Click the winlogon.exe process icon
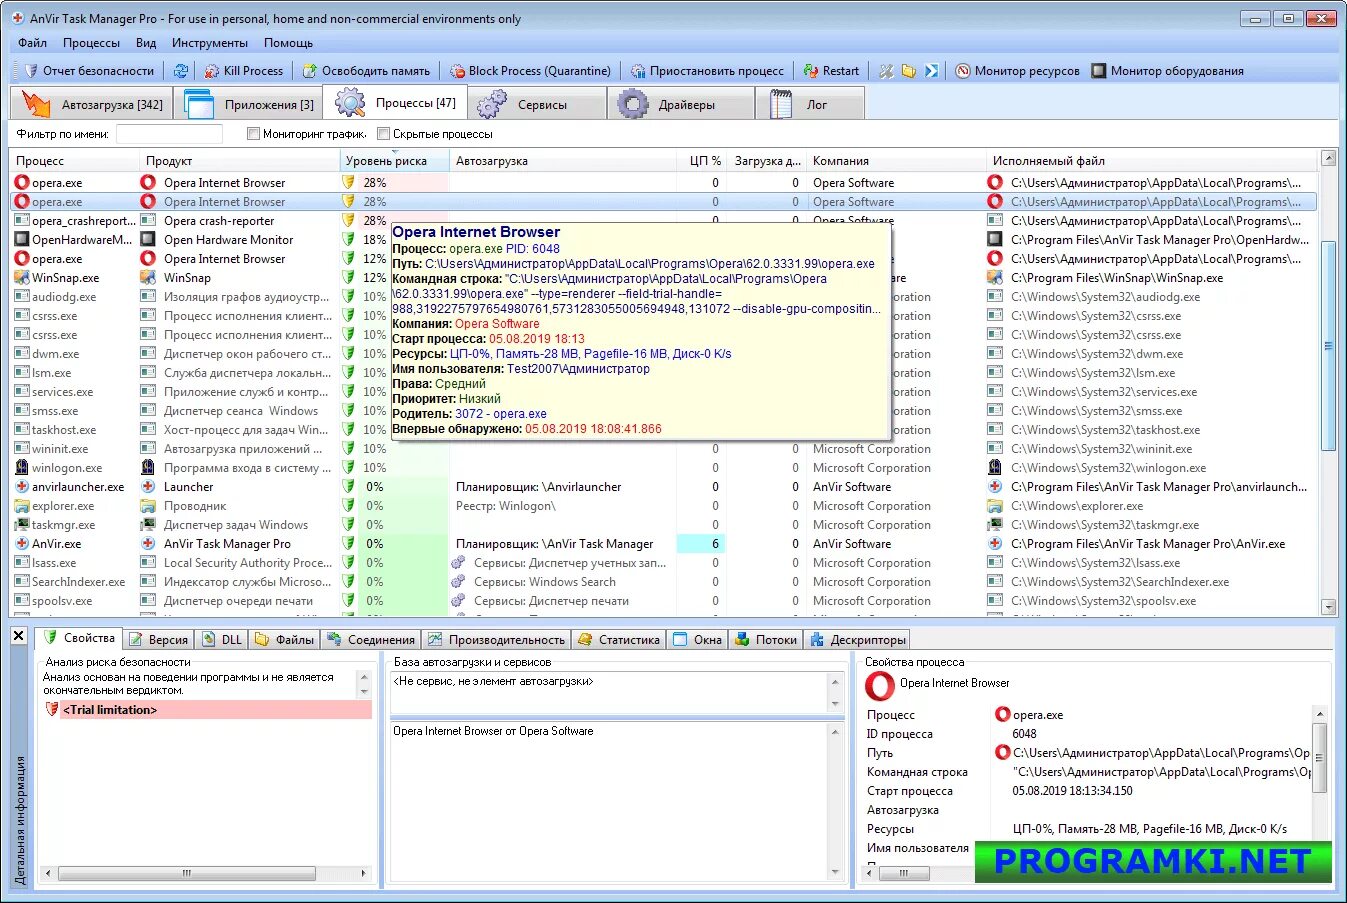This screenshot has width=1347, height=903. pyautogui.click(x=22, y=468)
